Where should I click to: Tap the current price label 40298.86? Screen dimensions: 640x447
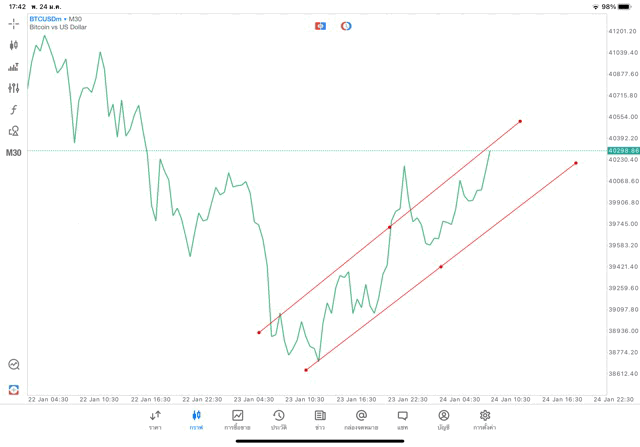pyautogui.click(x=622, y=150)
